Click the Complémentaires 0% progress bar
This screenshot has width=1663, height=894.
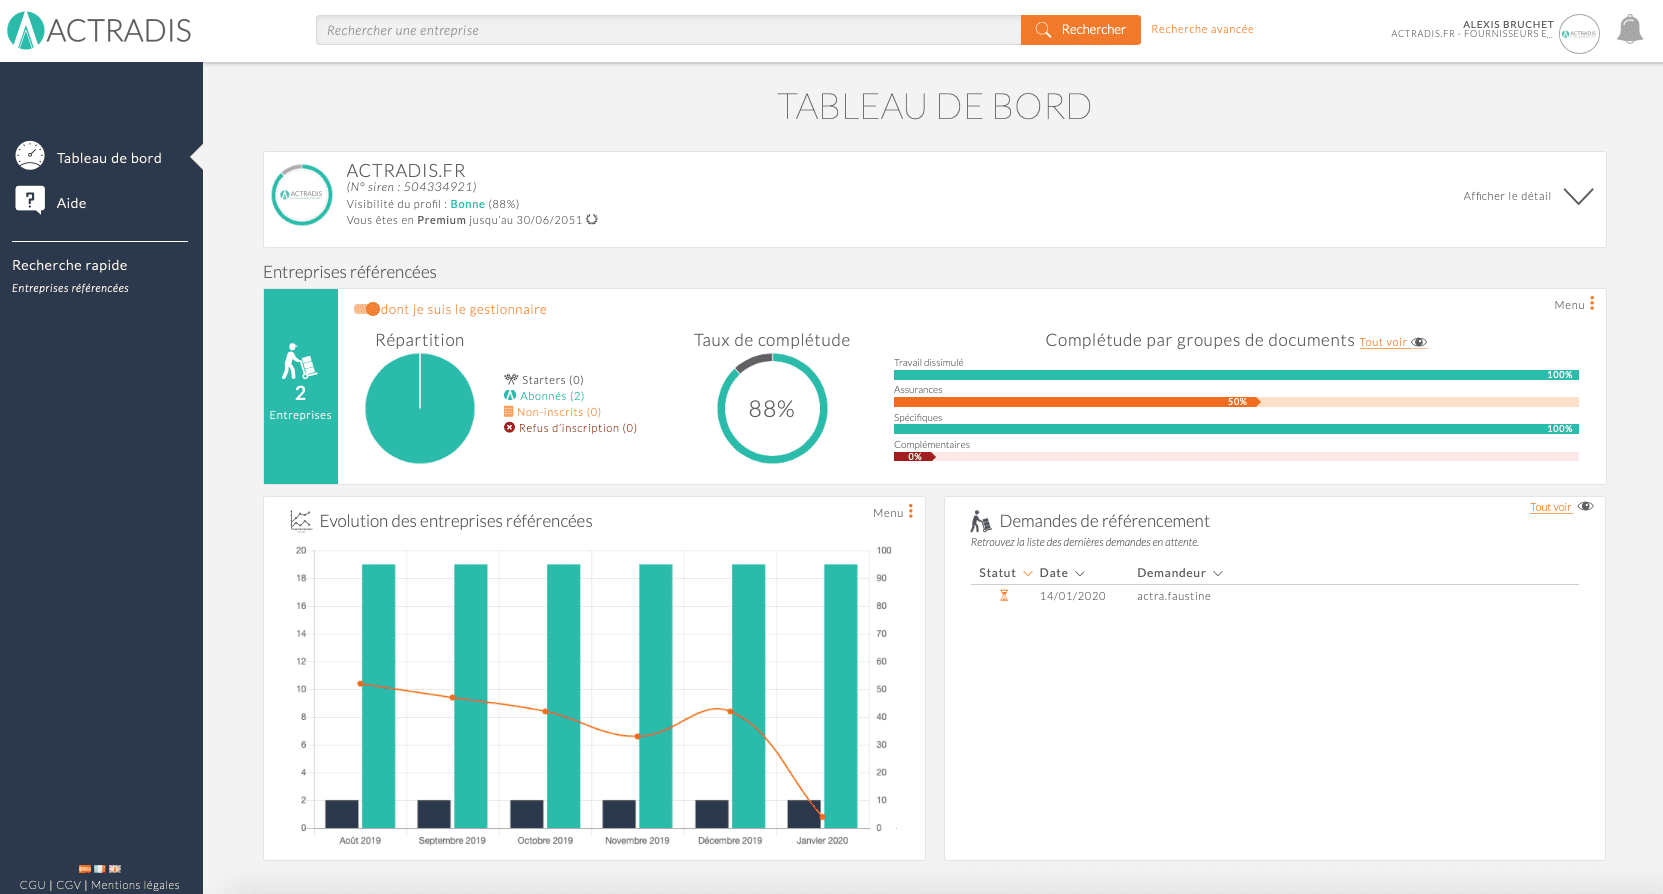coord(1236,456)
